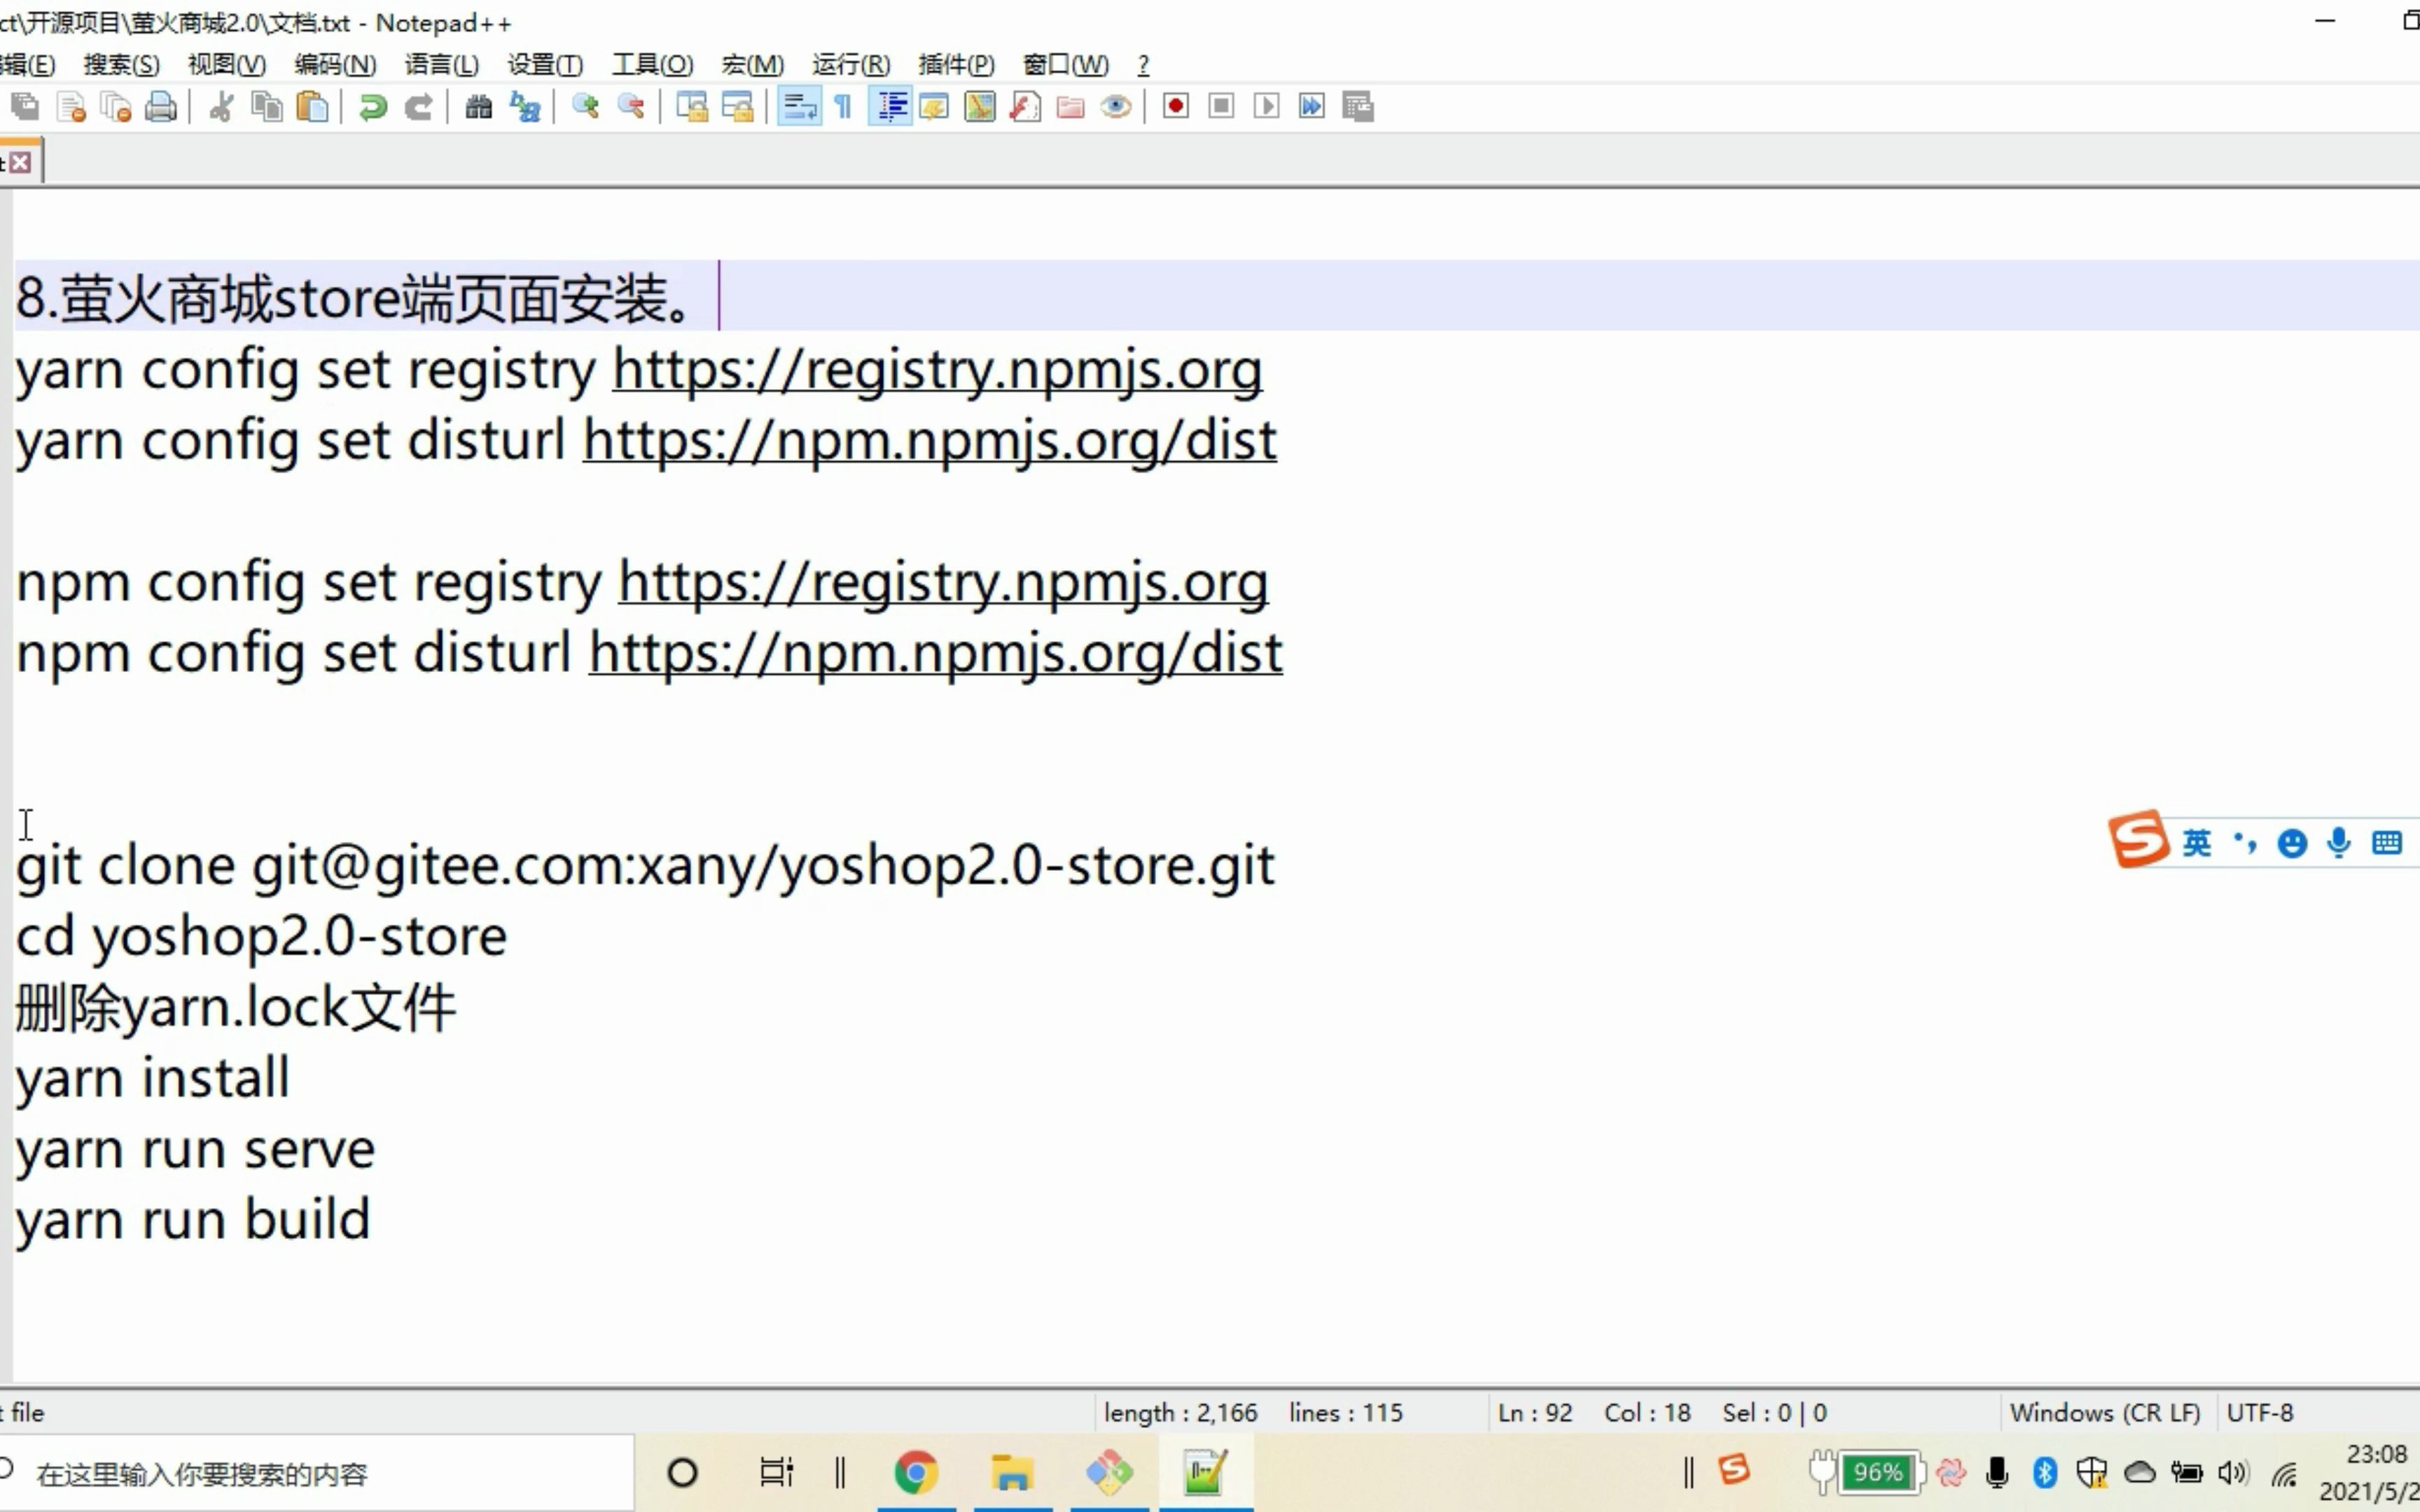Open the 编码(N) menu
The height and width of the screenshot is (1512, 2420).
tap(335, 65)
